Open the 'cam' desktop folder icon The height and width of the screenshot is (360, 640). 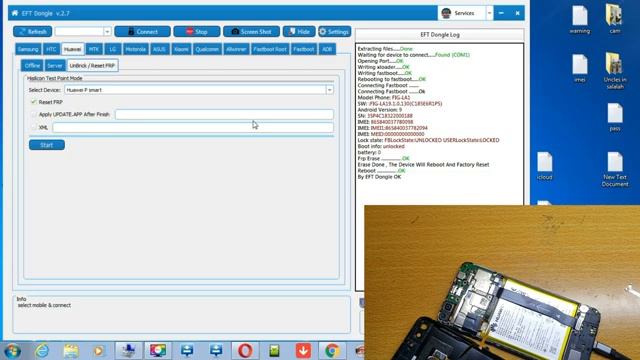(615, 19)
